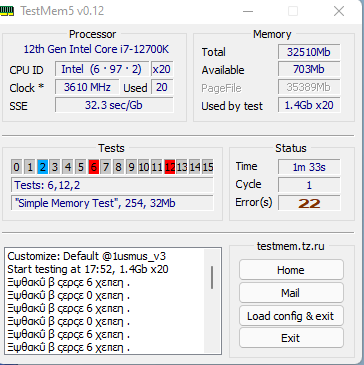Click log line Customize: Default @1usmus_v3
This screenshot has height=365, width=364.
tap(87, 256)
